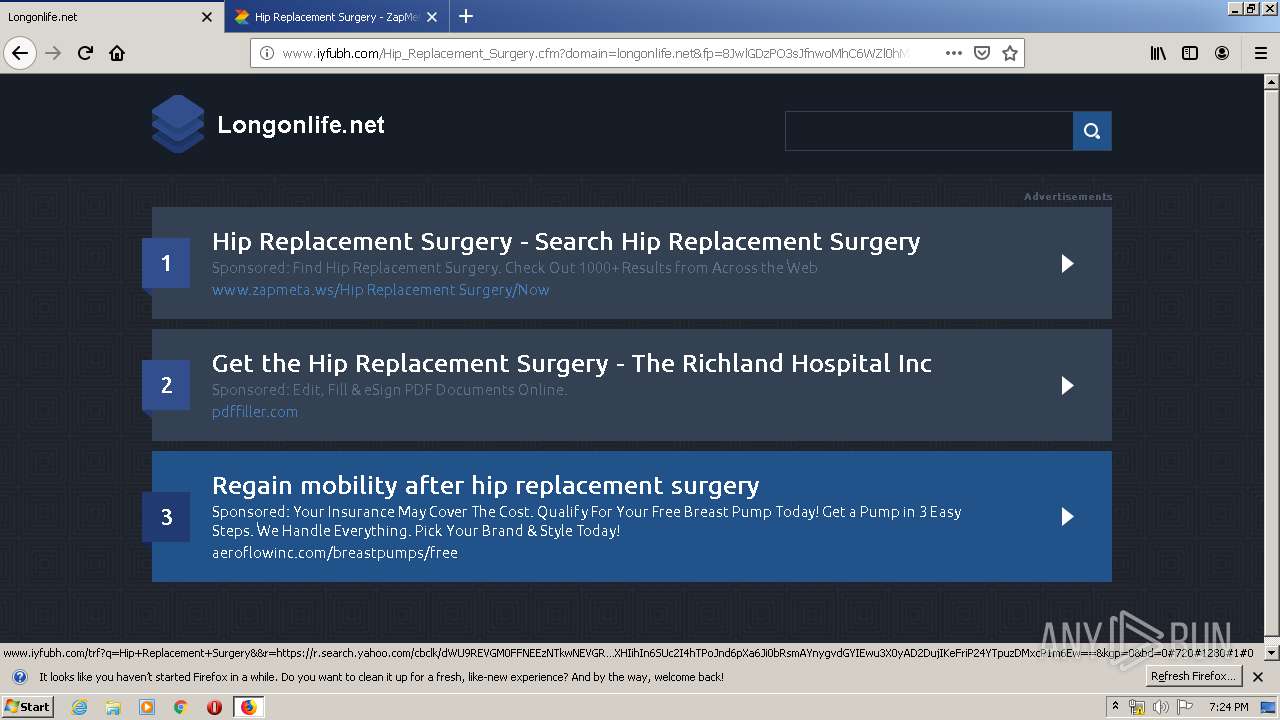Click the Refresh Firefox button
The width and height of the screenshot is (1280, 720).
[1194, 677]
